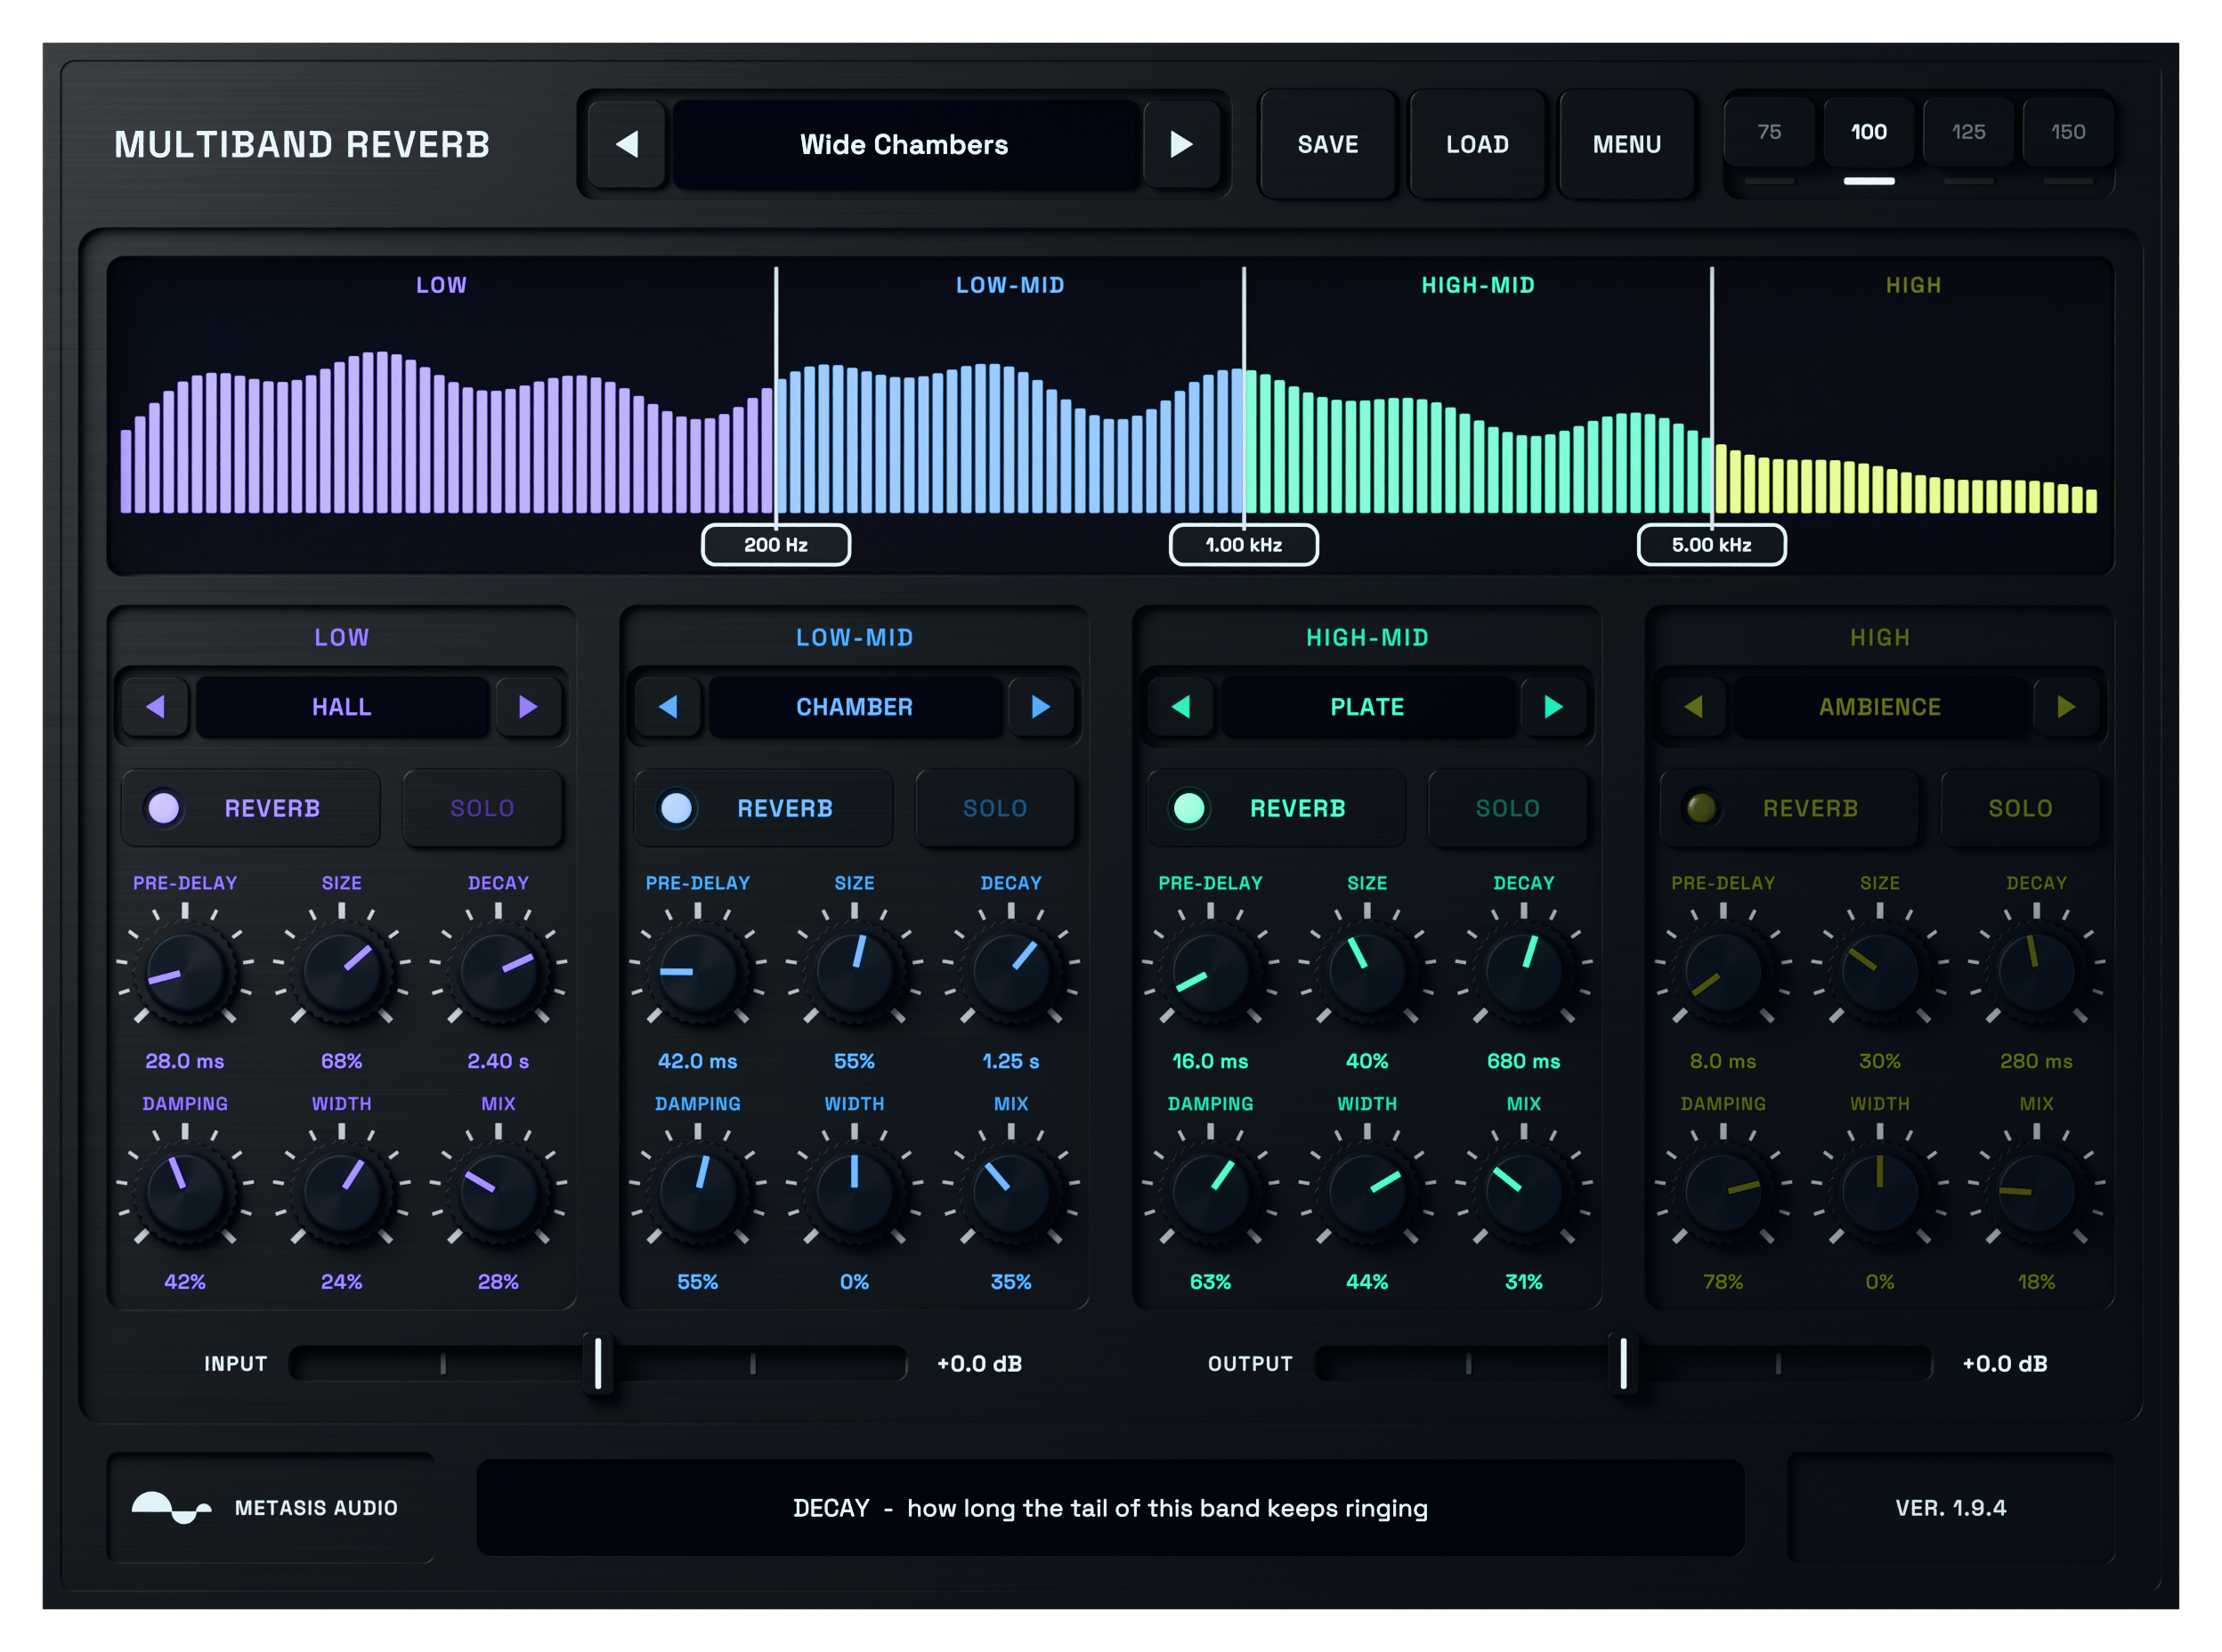Click the HIGH band Damping knob
2222x1652 pixels.
(x=1723, y=1192)
